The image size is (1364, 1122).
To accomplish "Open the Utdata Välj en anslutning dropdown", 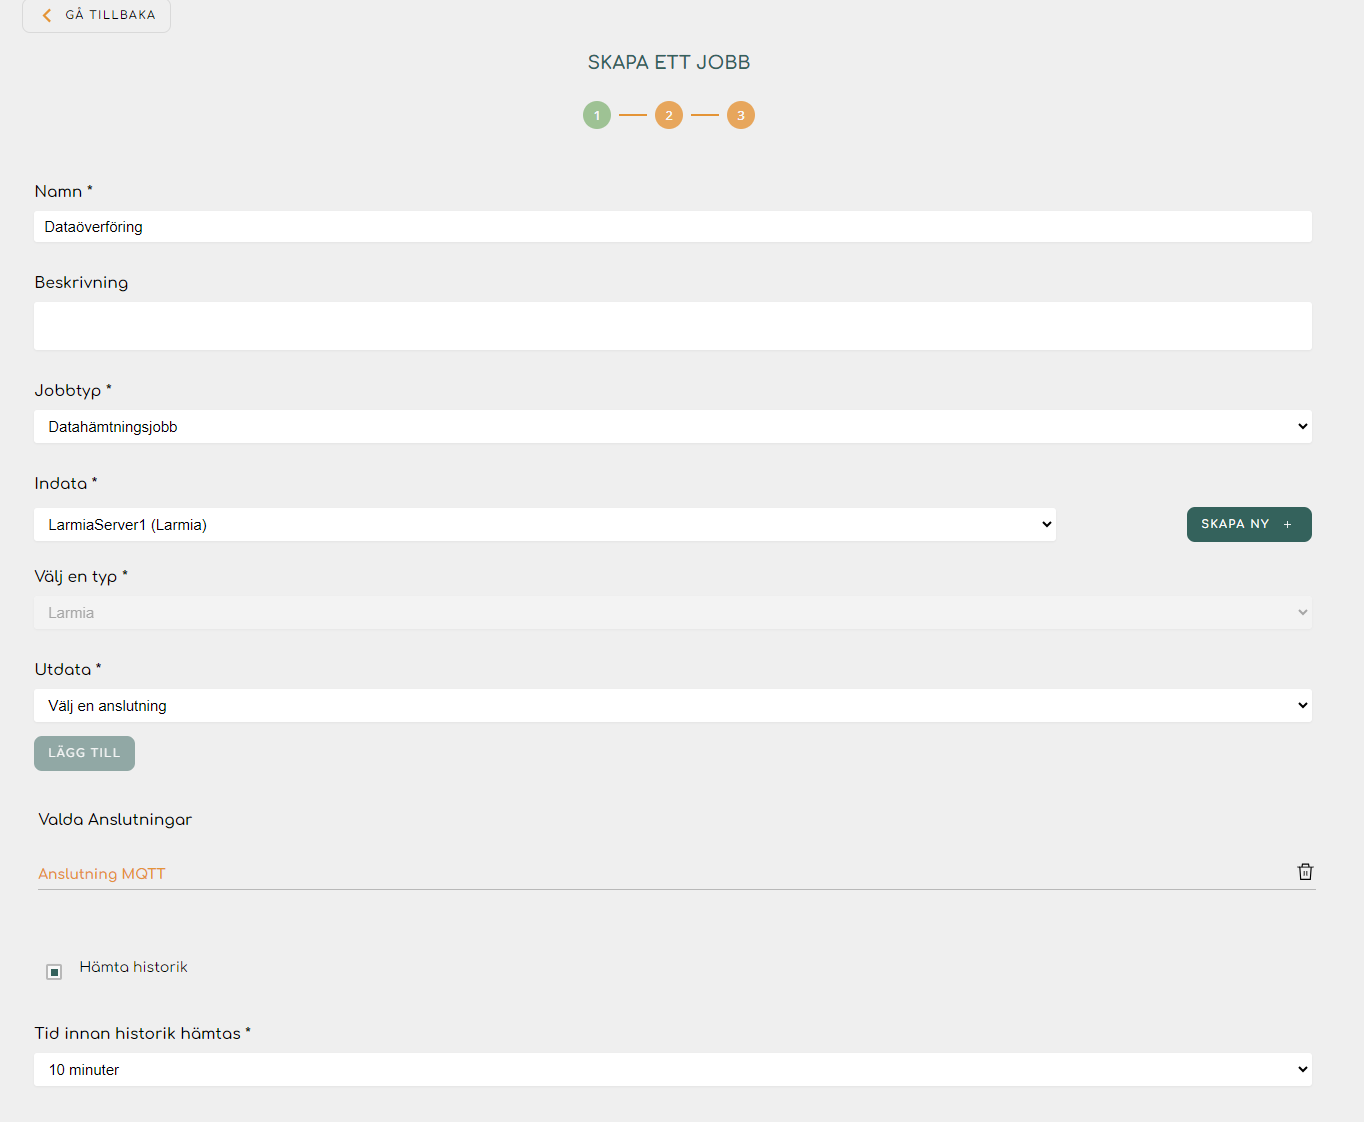I will [x=673, y=706].
